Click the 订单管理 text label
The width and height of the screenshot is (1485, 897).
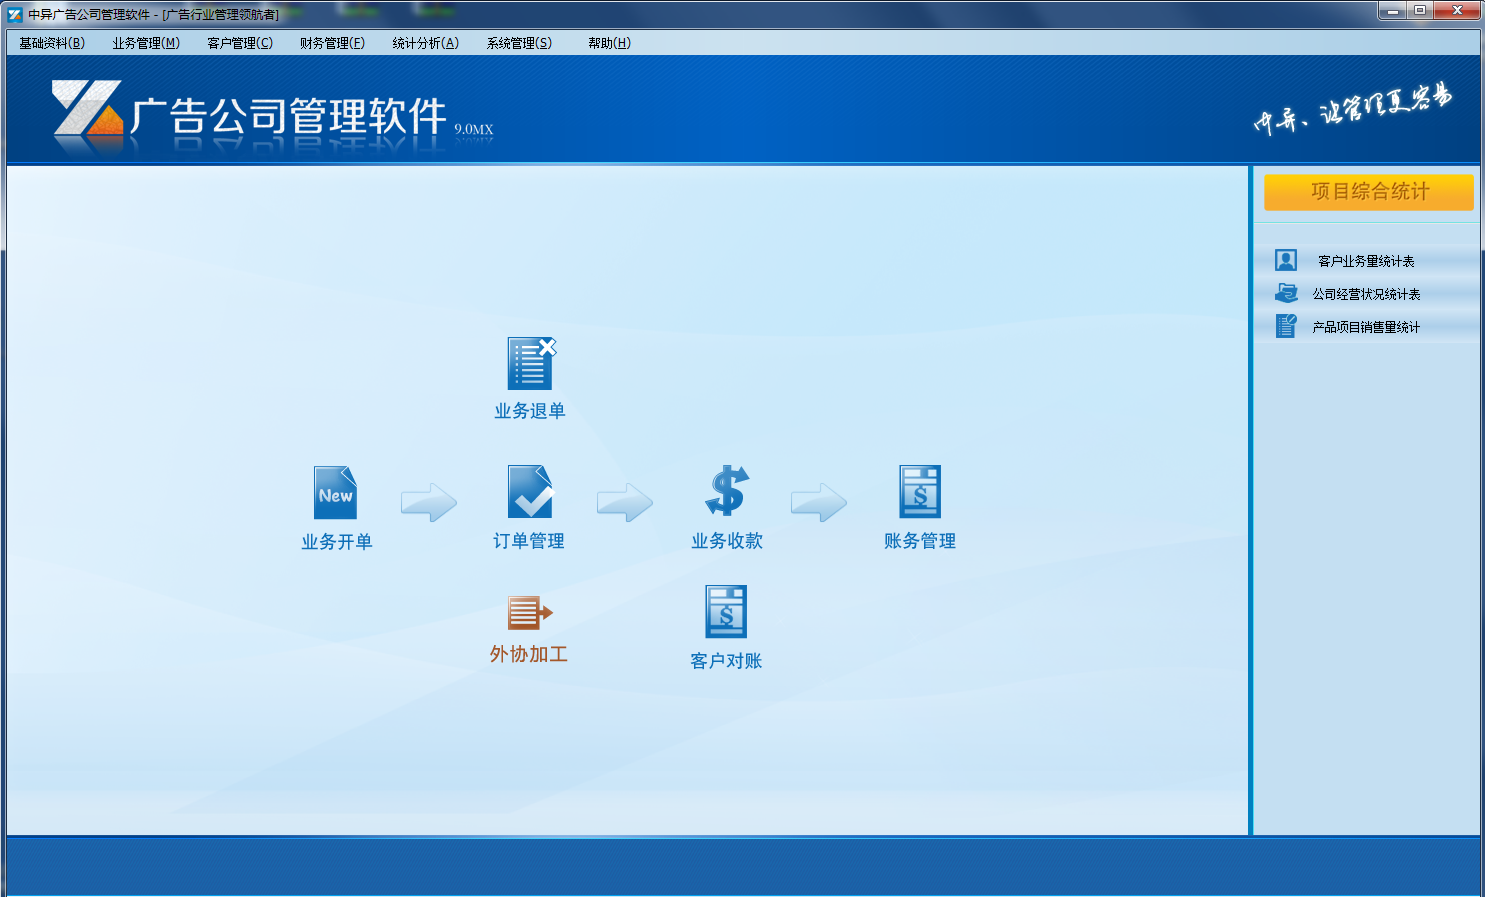[x=529, y=541]
